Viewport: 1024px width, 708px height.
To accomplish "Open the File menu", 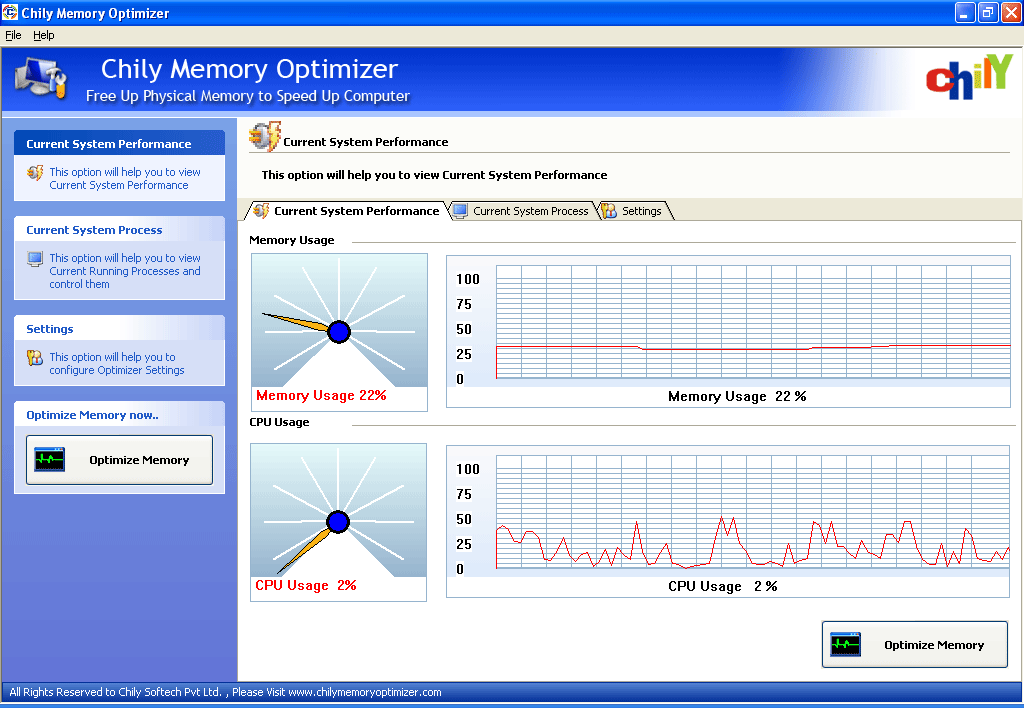I will tap(13, 35).
